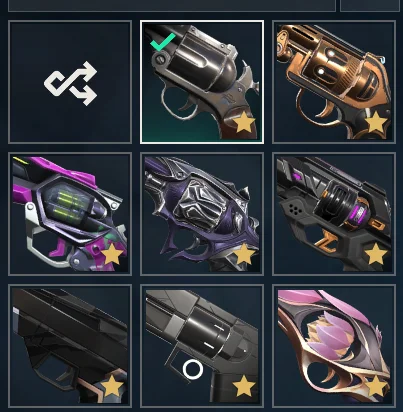Viewport: 403px width, 412px height.
Task: Toggle favorite star on magenta revolver
Action: click(112, 254)
